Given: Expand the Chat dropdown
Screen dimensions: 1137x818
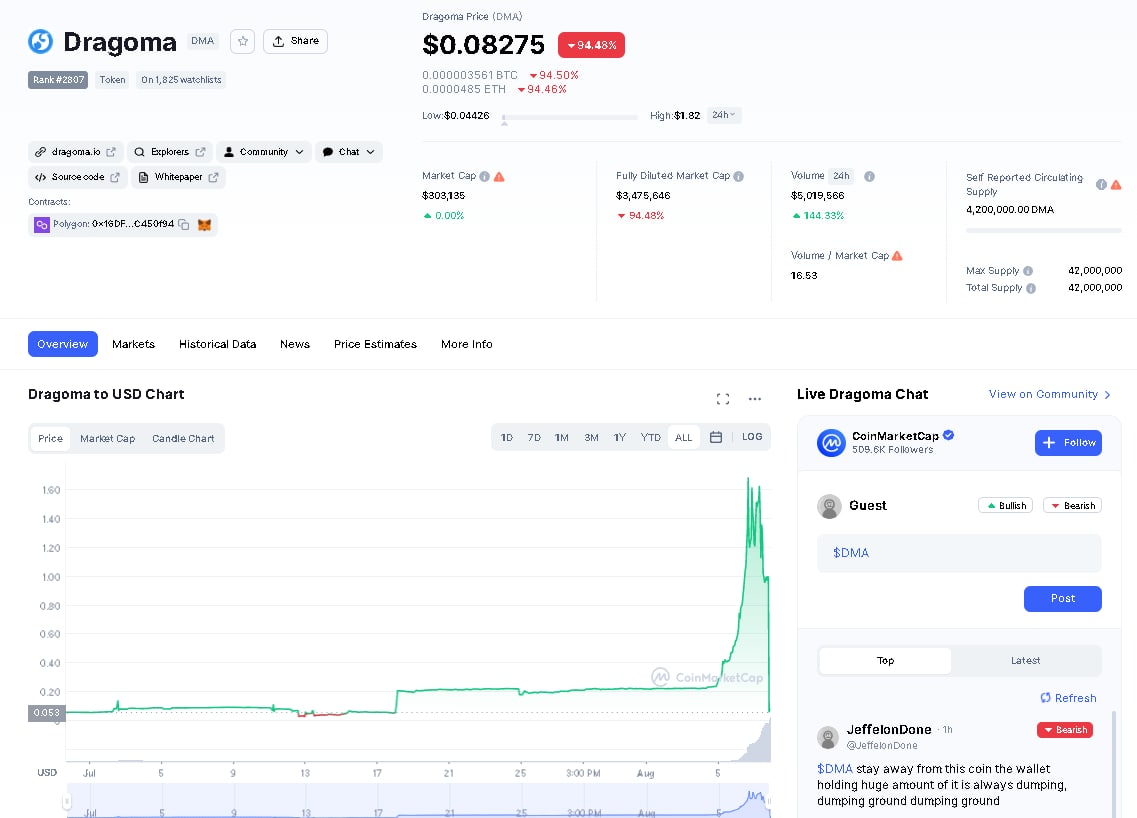Looking at the screenshot, I should (x=349, y=152).
